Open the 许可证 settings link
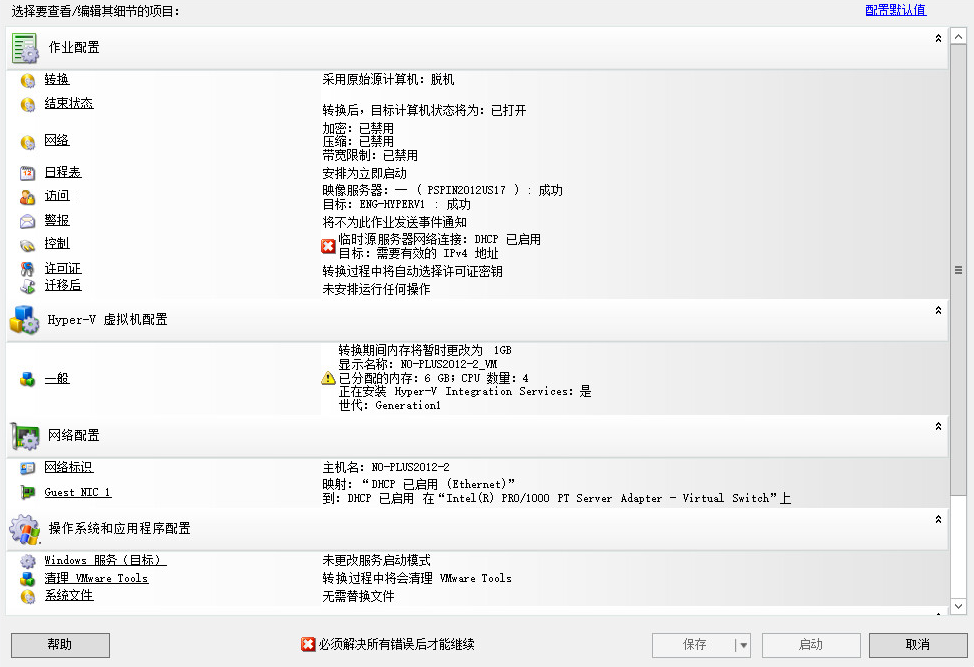The width and height of the screenshot is (974, 667). (x=63, y=268)
